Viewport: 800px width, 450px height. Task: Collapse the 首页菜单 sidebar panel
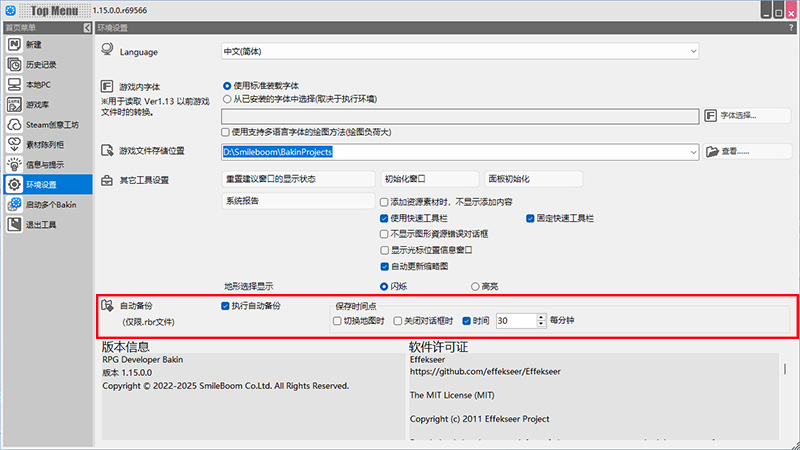click(85, 29)
